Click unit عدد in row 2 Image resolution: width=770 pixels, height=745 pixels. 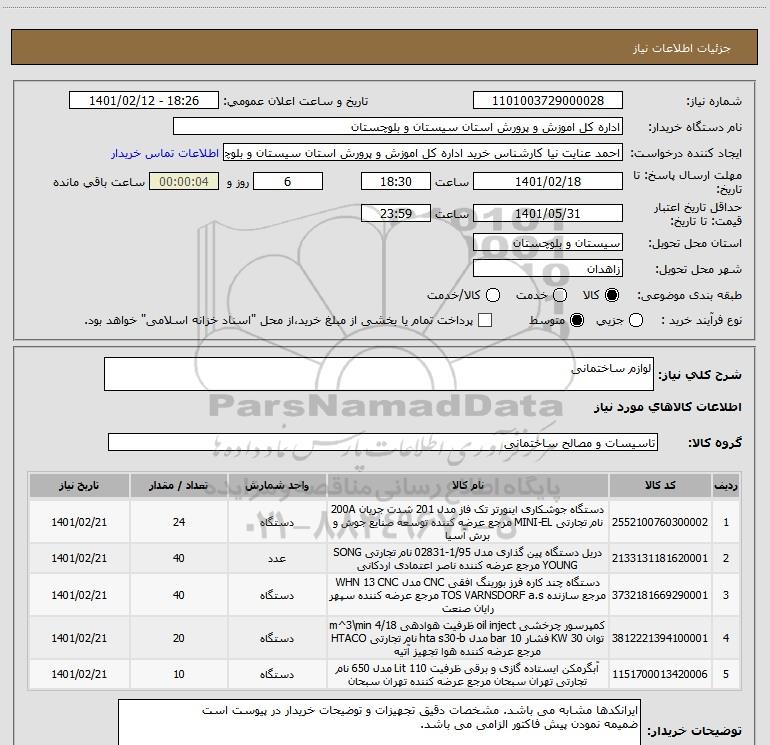point(277,558)
